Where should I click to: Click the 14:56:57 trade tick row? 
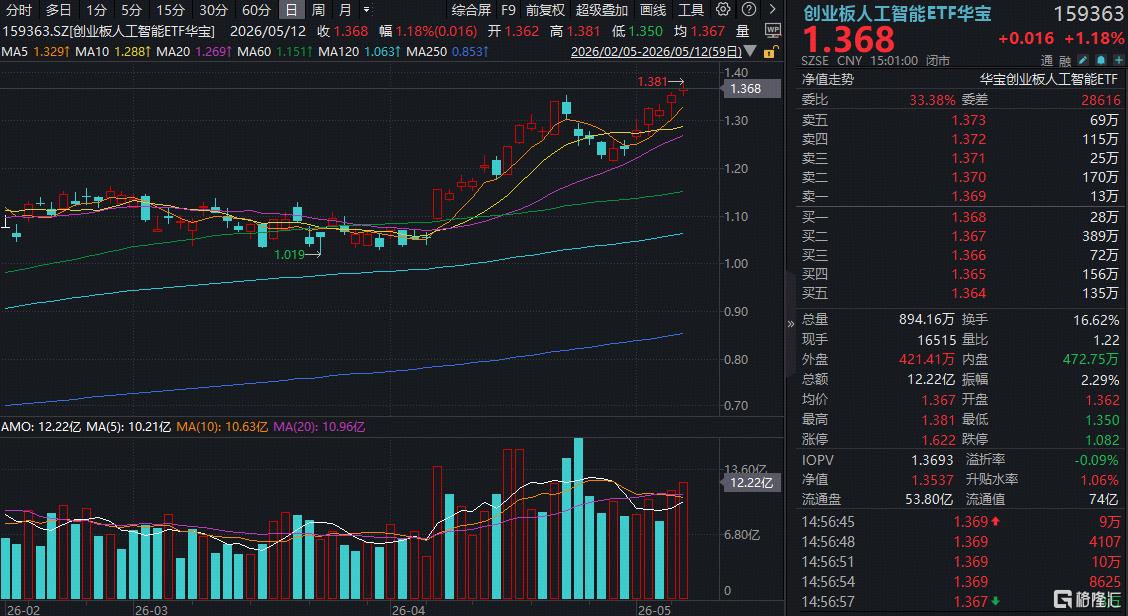point(961,602)
